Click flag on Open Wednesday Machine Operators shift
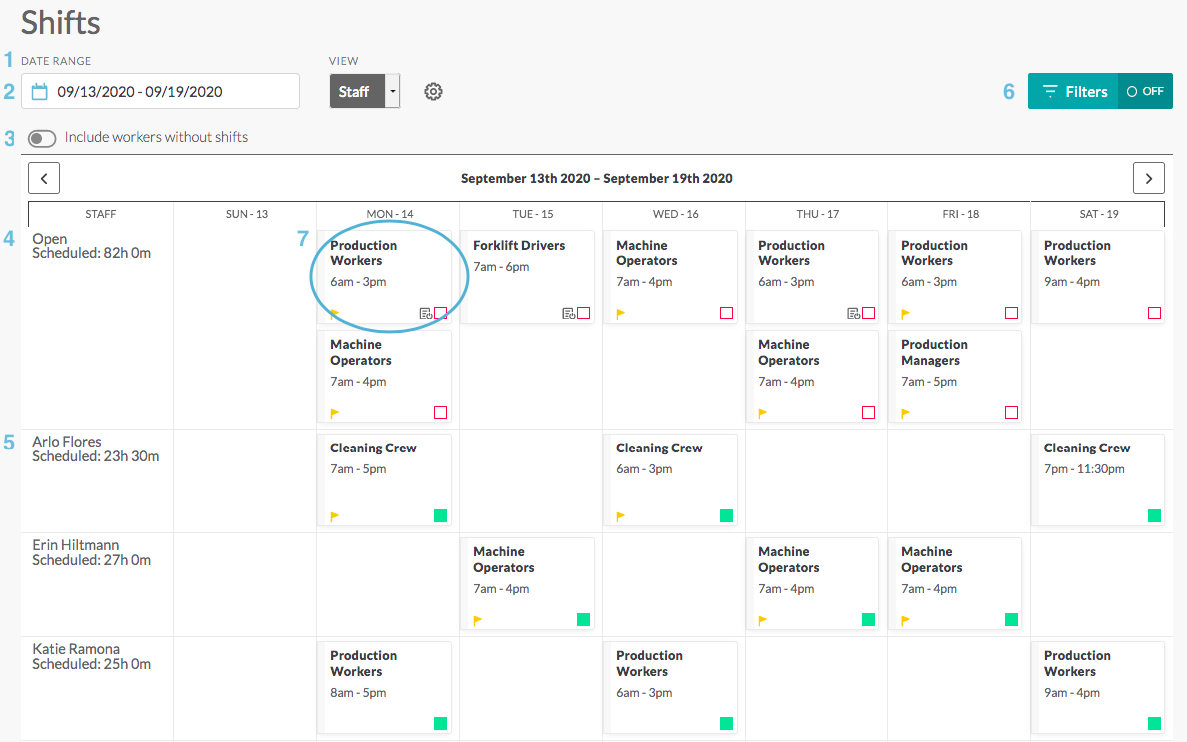Screen dimensions: 1187x742 pos(621,313)
